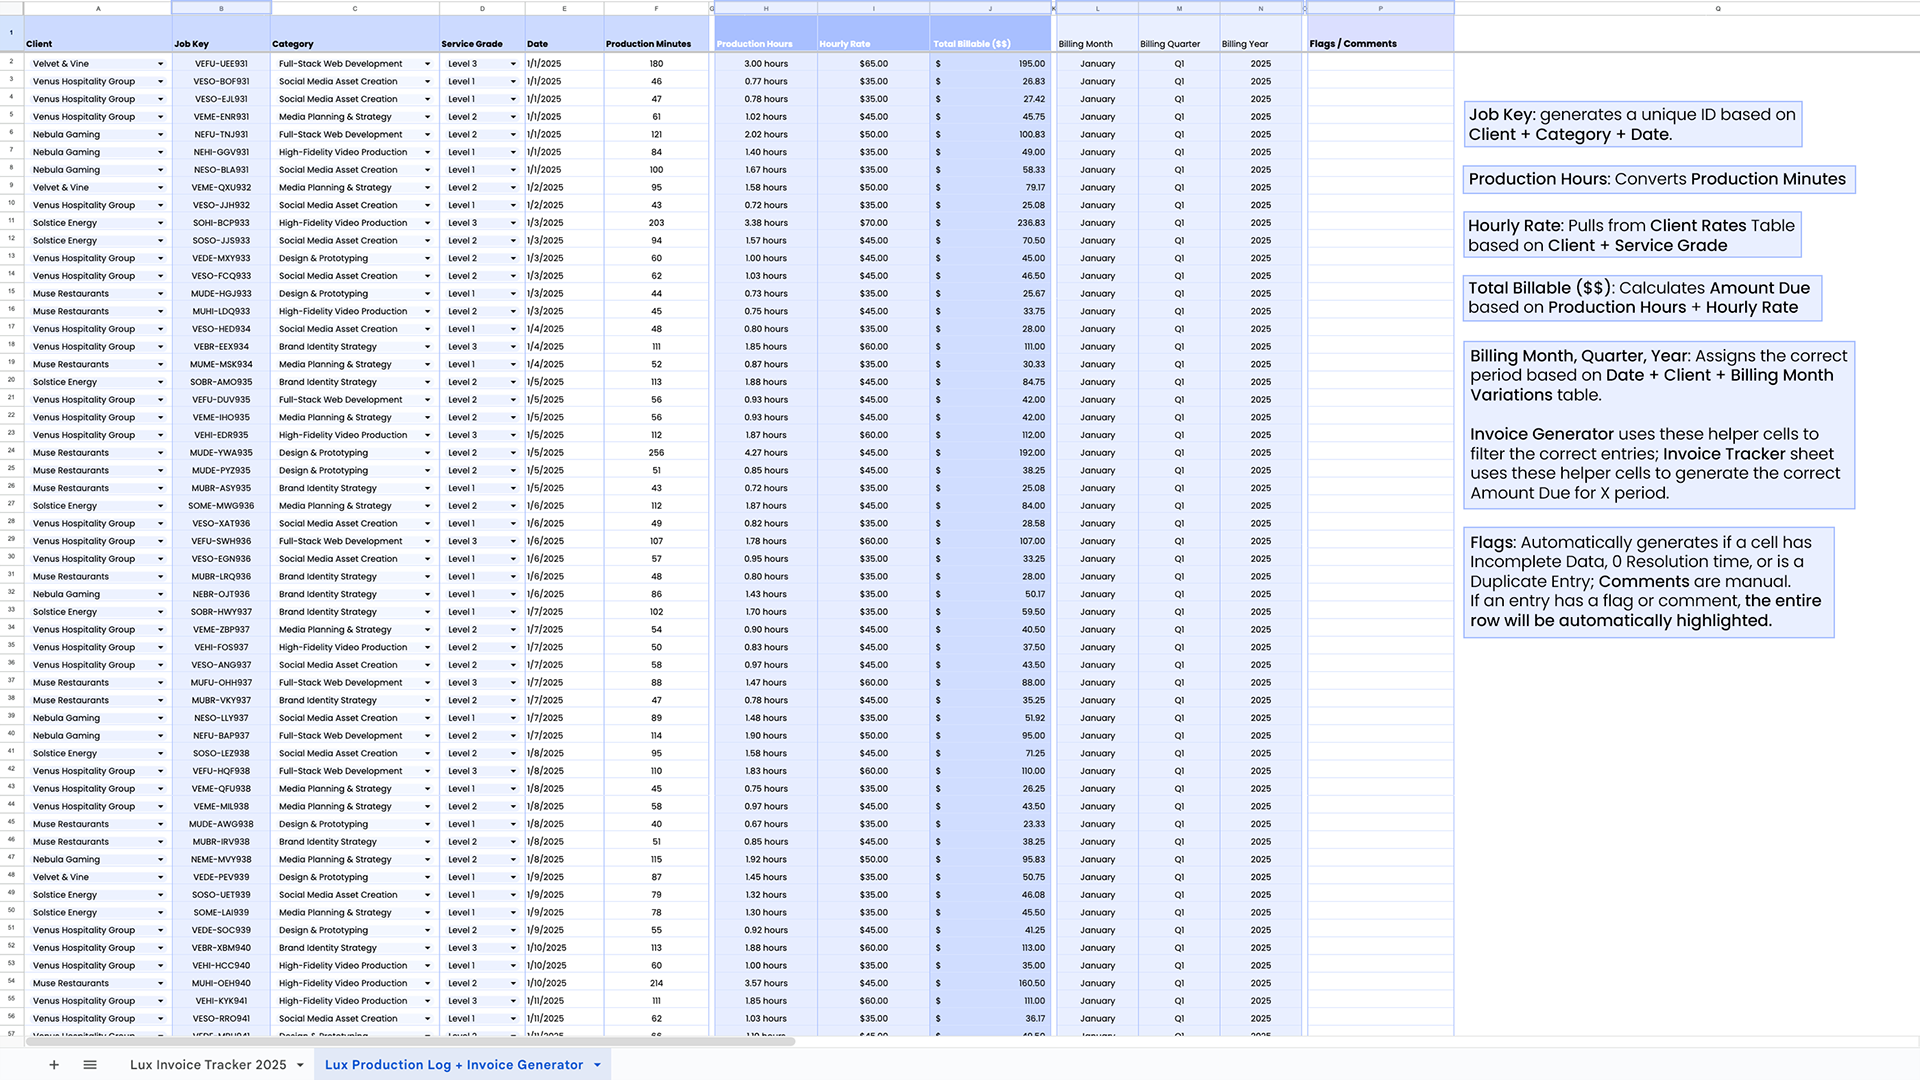The width and height of the screenshot is (1920, 1080).
Task: Select Lux Production Log + Invoice Generator tab
Action: coord(453,1065)
